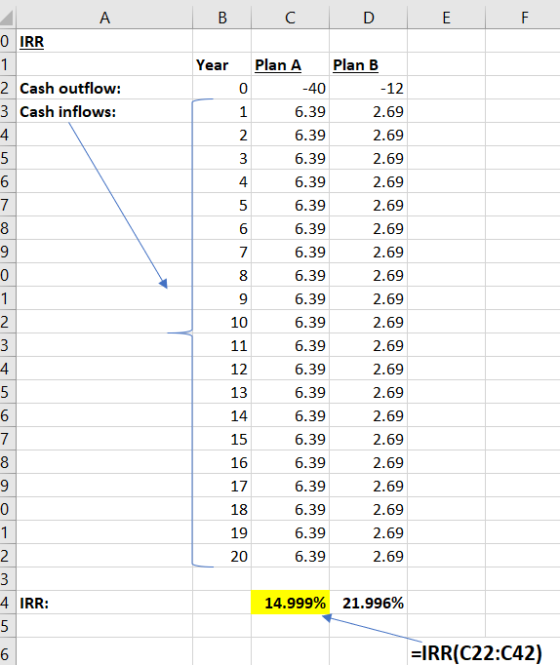The width and height of the screenshot is (560, 665).
Task: Select column C header
Action: pyautogui.click(x=290, y=18)
